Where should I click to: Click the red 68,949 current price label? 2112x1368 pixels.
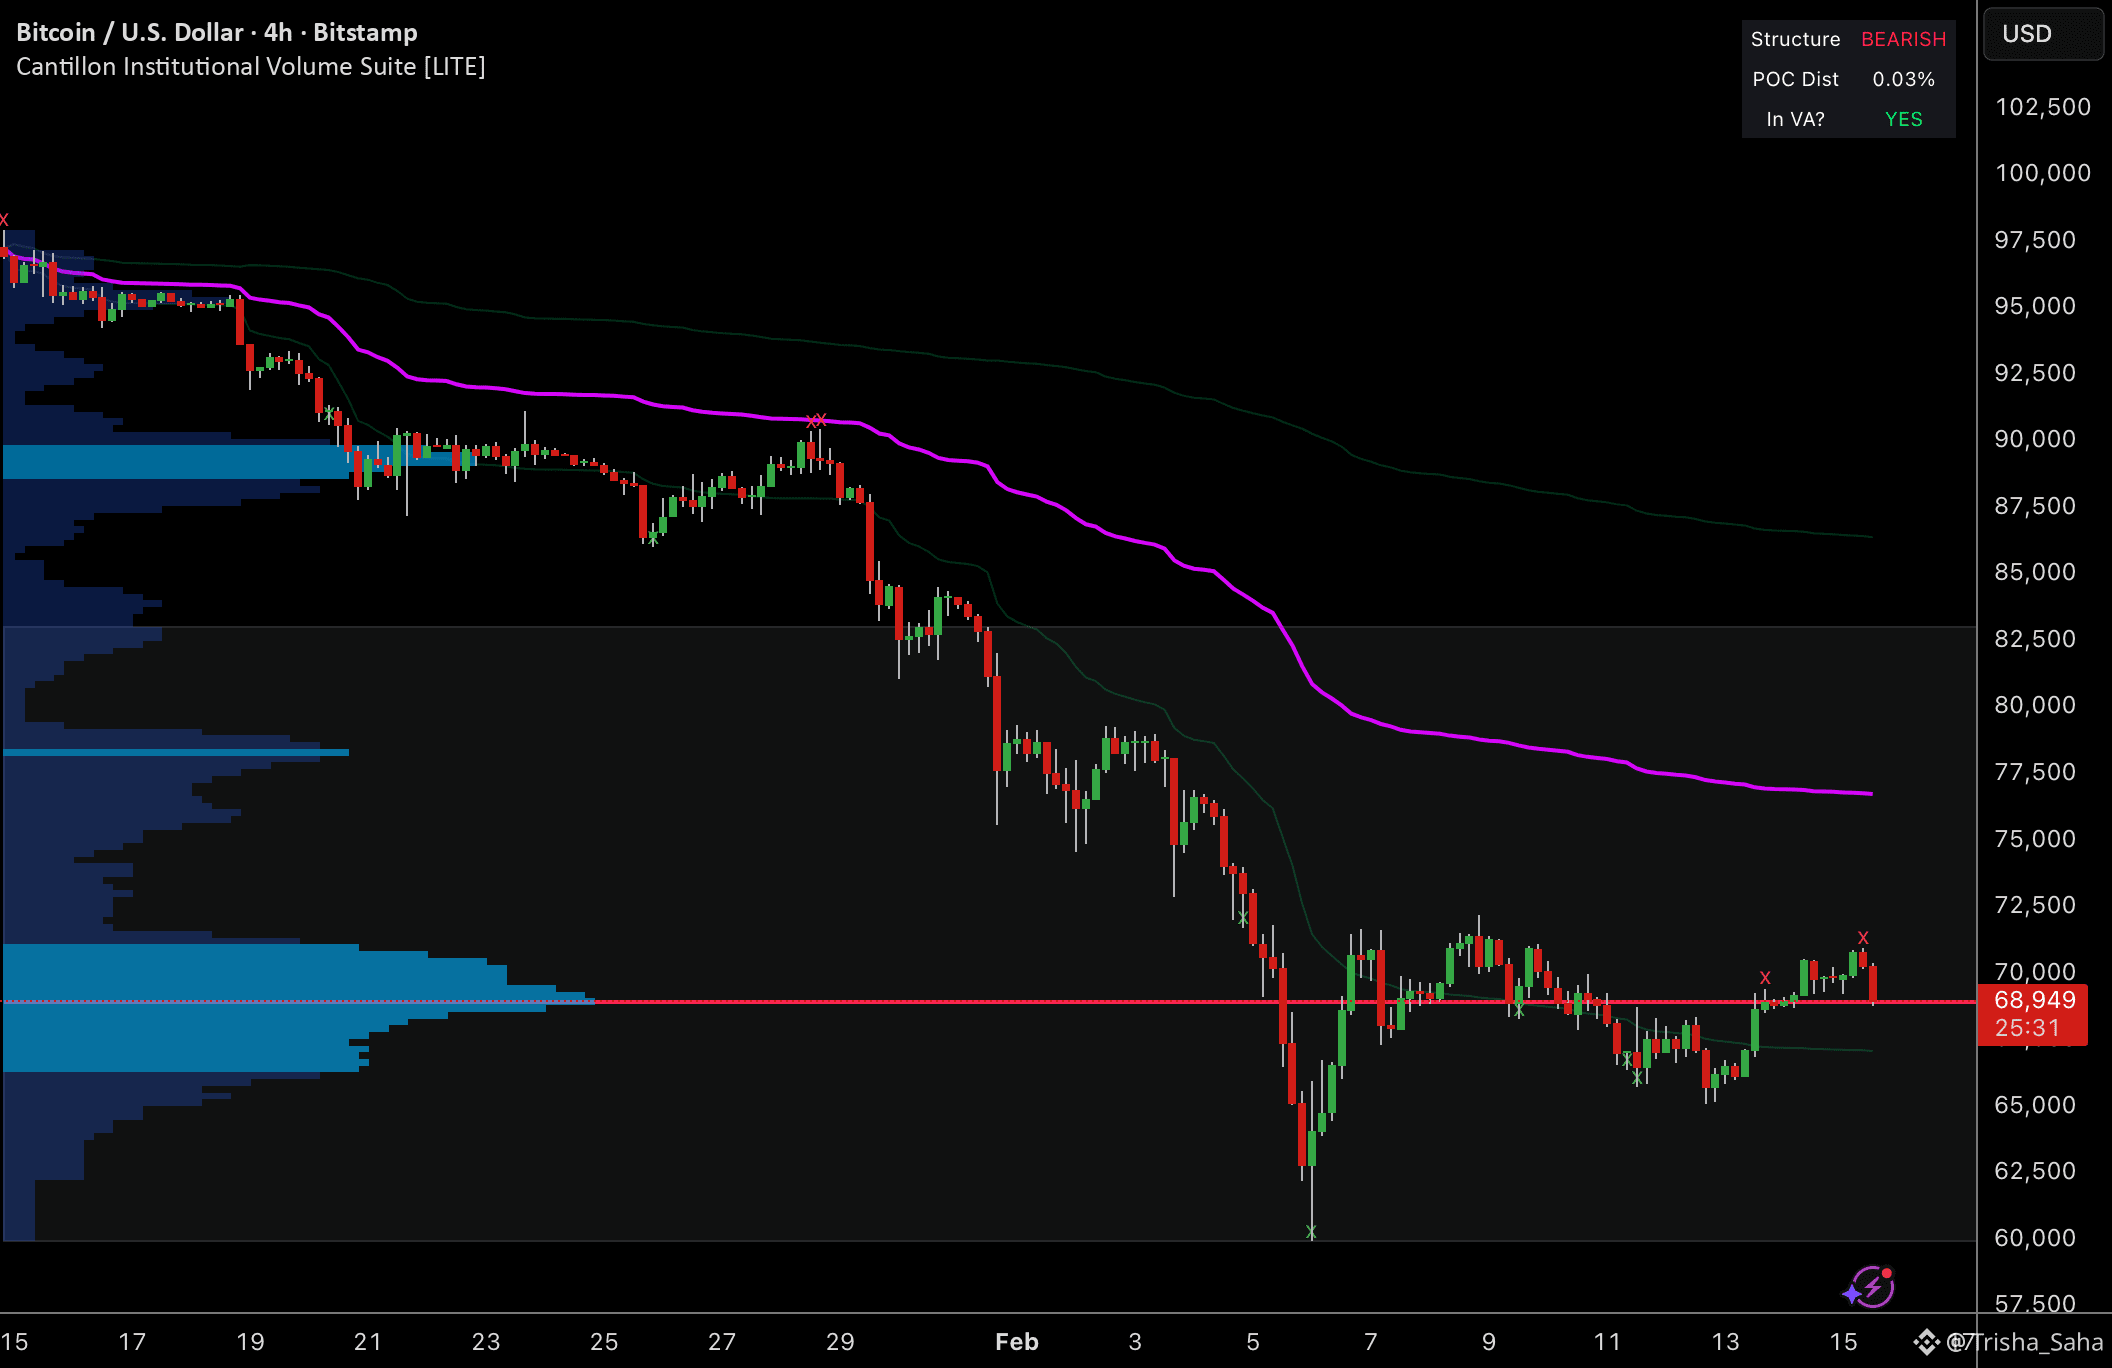[x=2033, y=1000]
